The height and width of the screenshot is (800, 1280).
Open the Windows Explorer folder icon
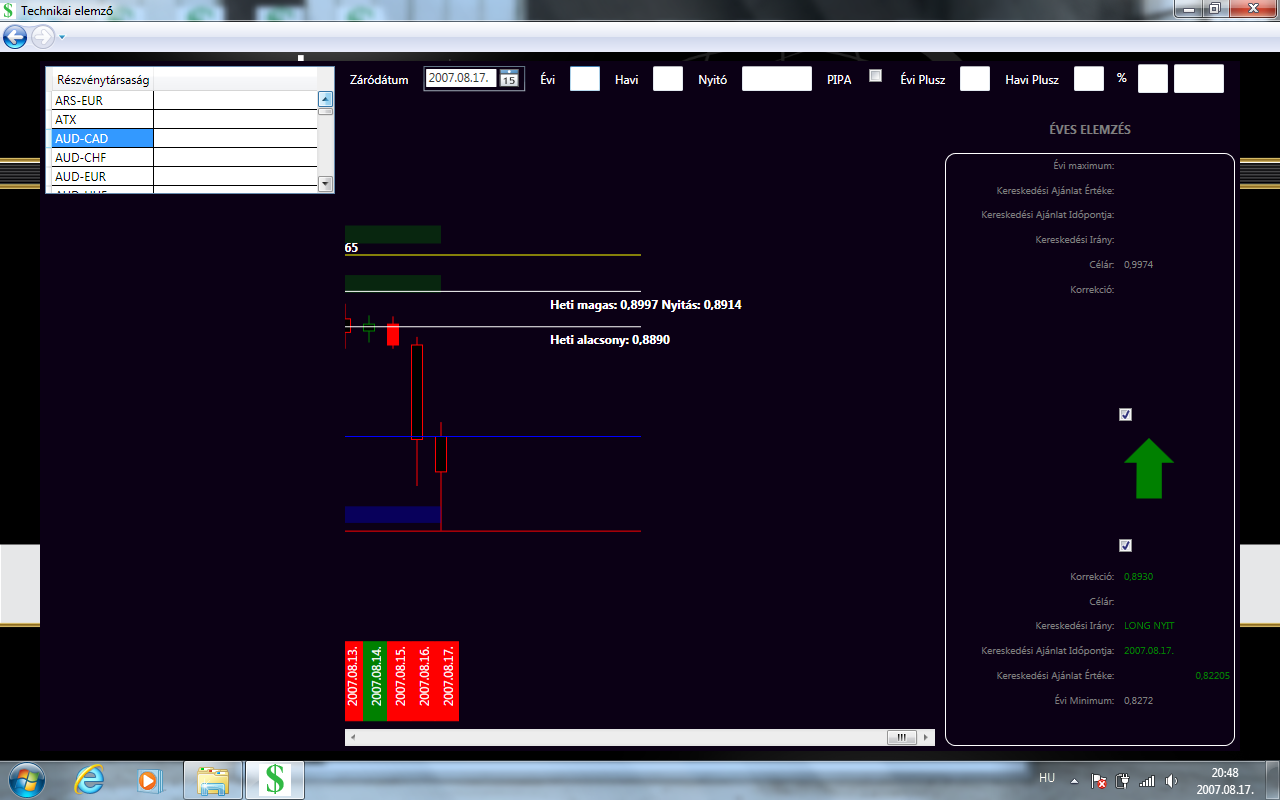coord(213,779)
